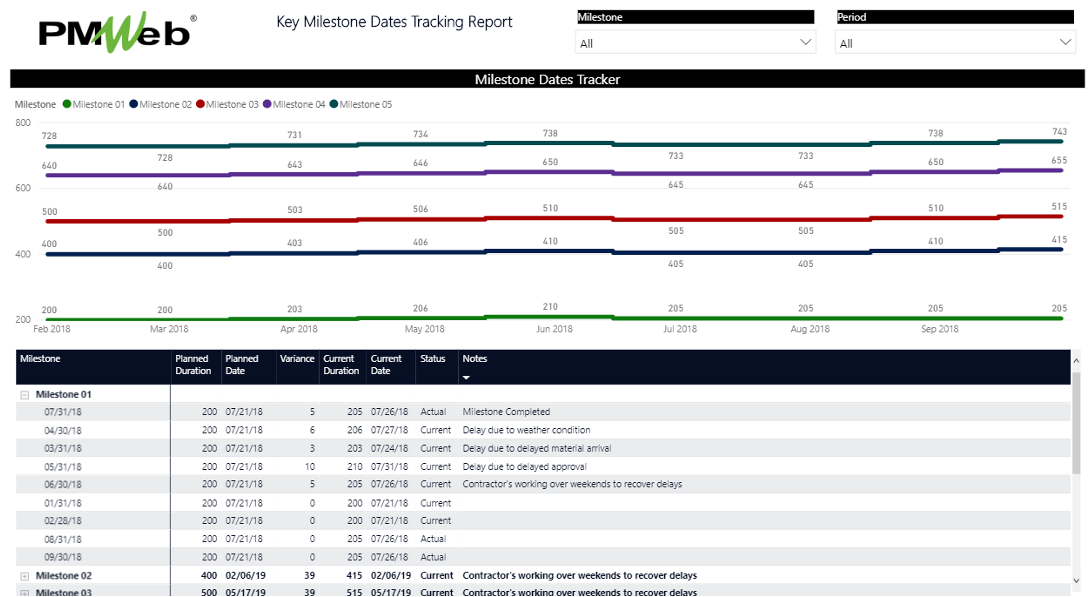Sort by Planned Date column header

pyautogui.click(x=242, y=365)
